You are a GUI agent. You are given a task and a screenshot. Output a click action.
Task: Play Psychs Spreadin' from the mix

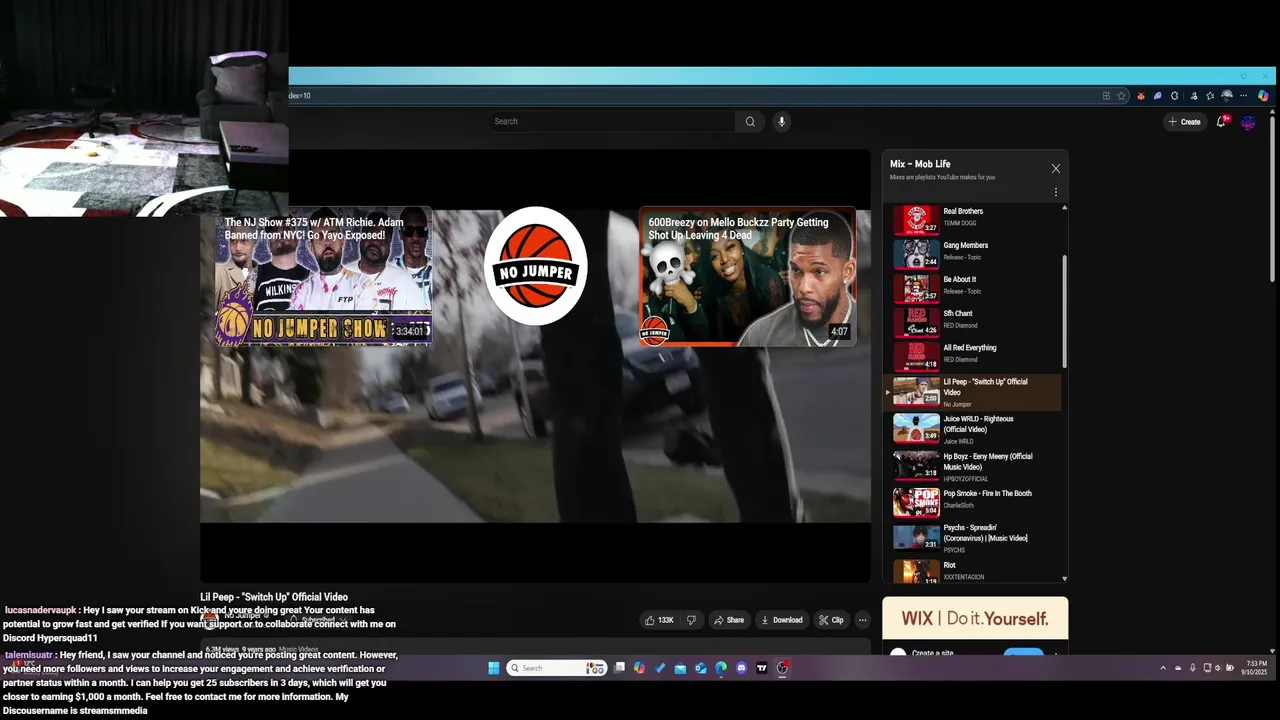coord(974,538)
